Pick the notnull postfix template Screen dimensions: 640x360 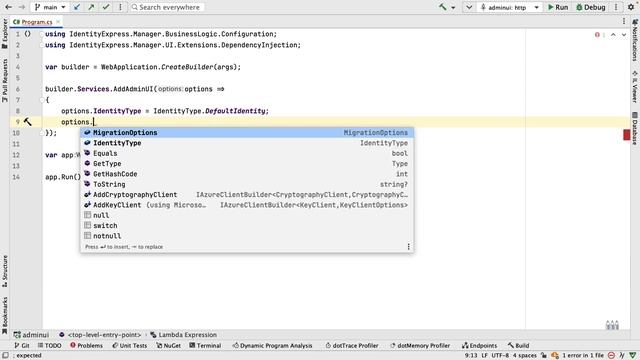coord(247,236)
